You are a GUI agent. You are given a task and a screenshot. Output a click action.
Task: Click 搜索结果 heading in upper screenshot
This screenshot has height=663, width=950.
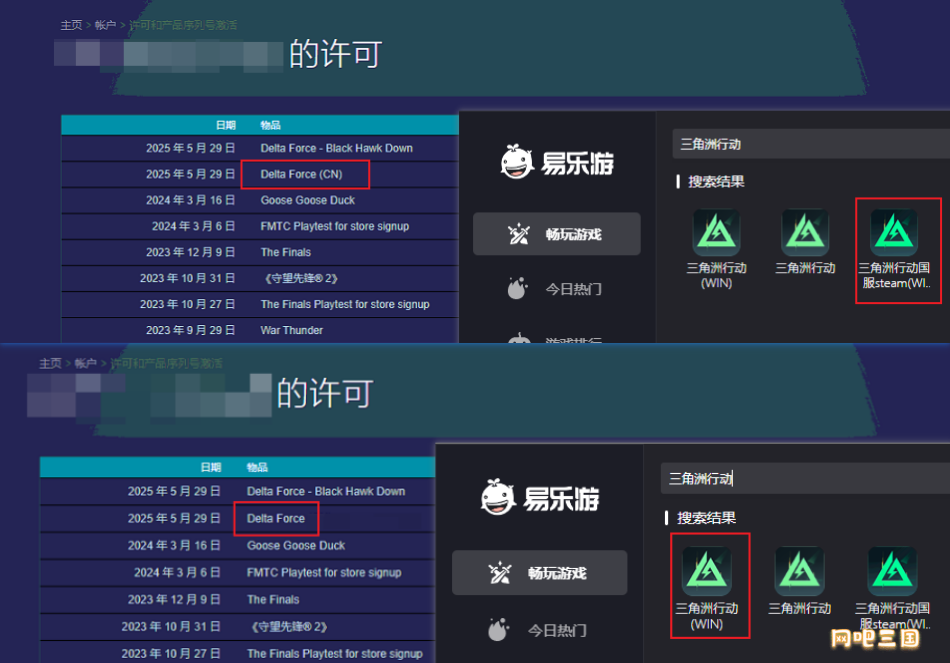[x=716, y=181]
